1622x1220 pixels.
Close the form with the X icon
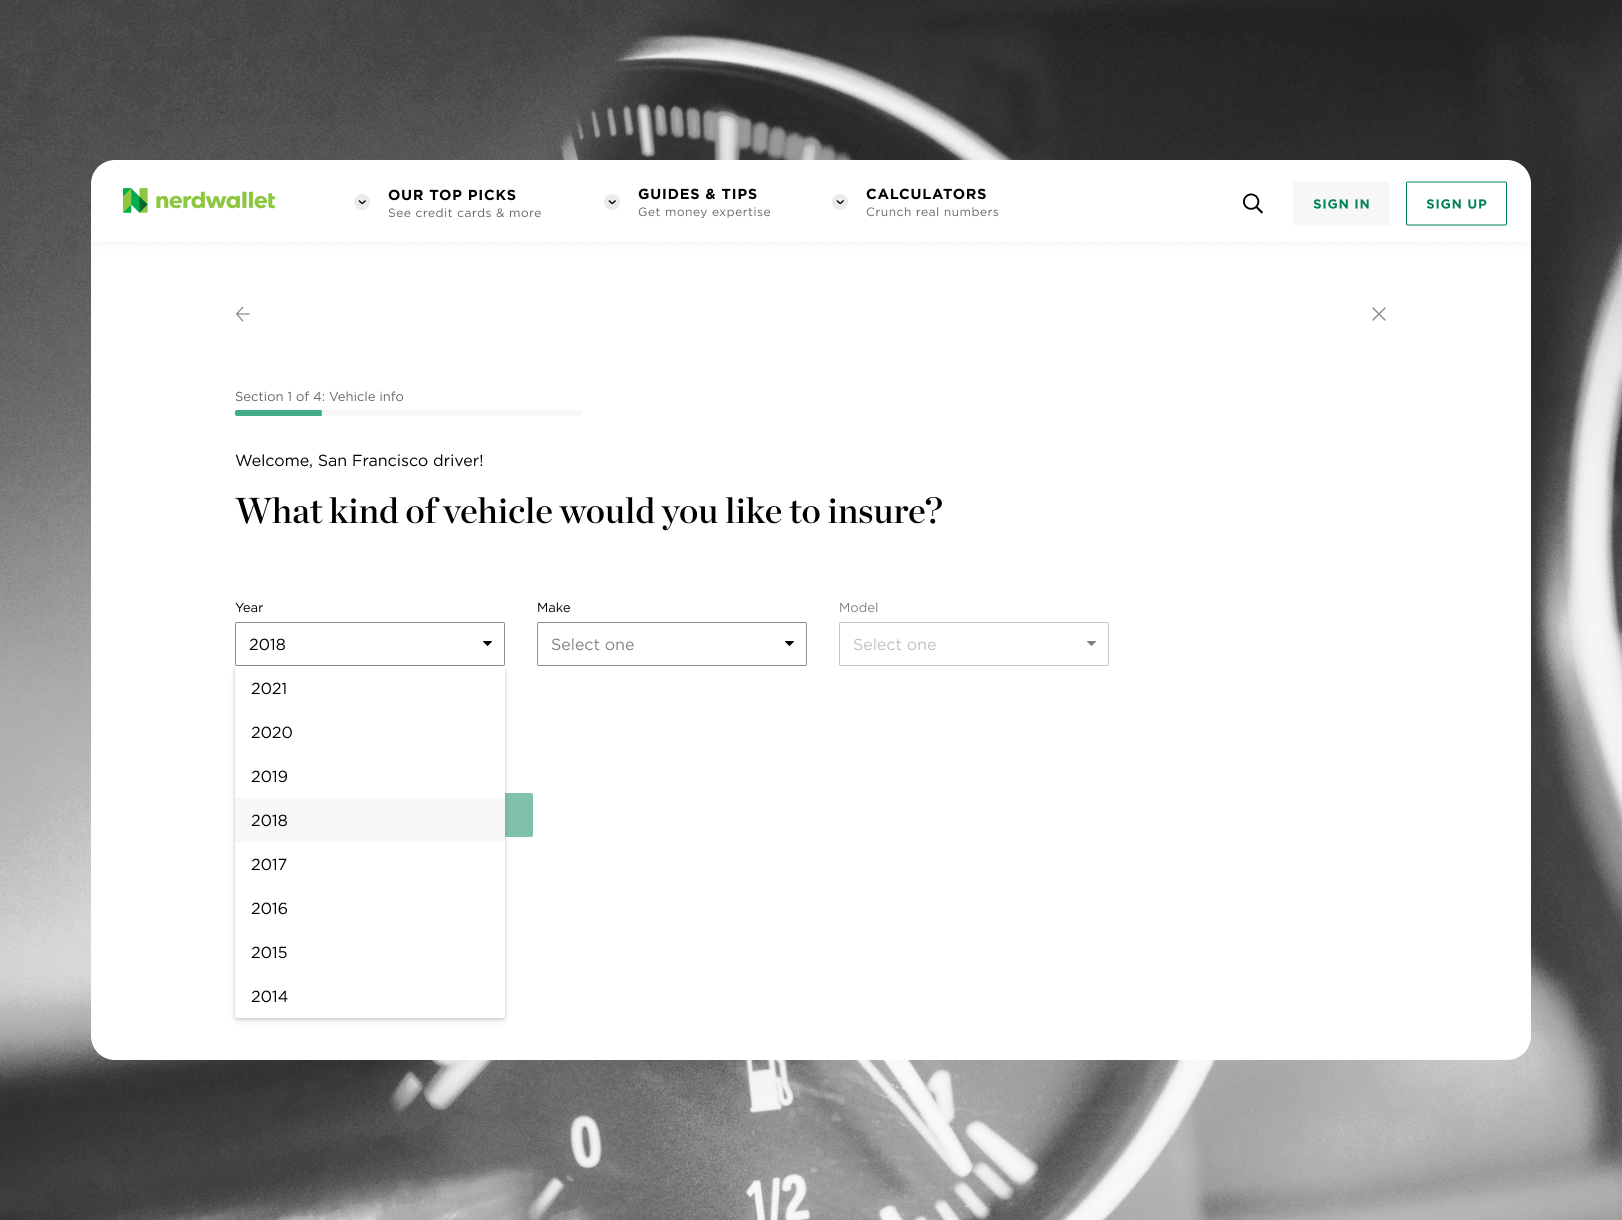coord(1379,314)
